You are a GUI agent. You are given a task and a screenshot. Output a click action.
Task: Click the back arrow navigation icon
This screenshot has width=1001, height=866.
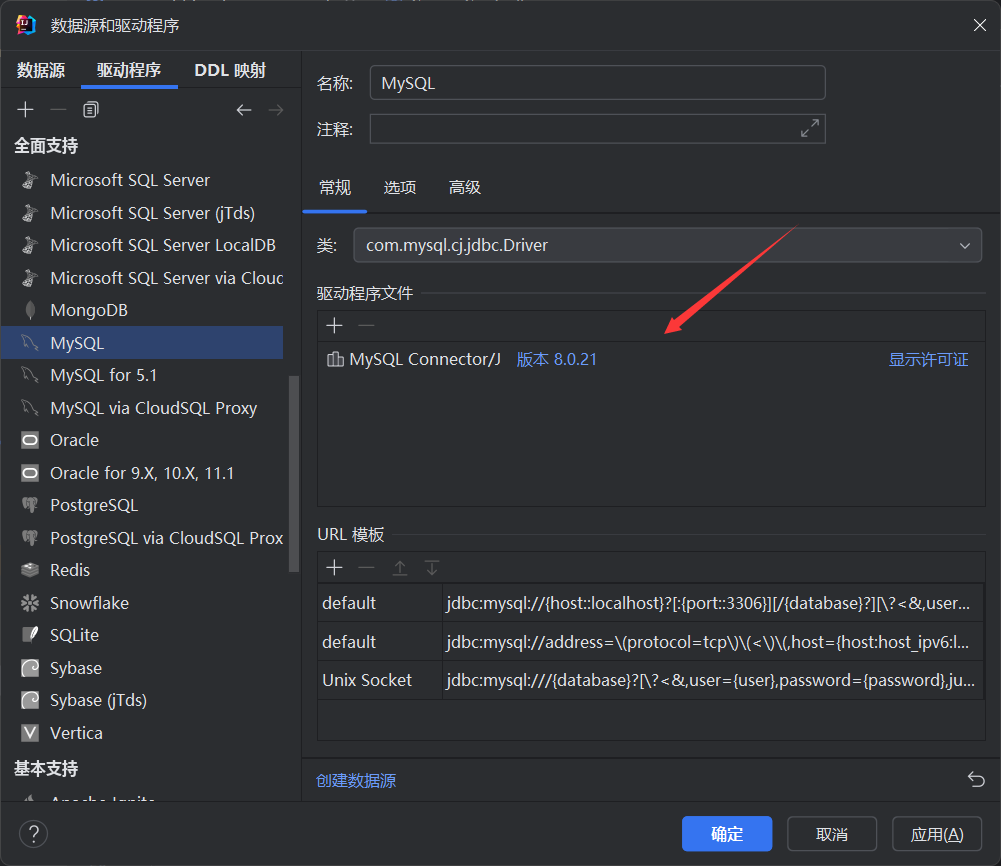pyautogui.click(x=244, y=109)
